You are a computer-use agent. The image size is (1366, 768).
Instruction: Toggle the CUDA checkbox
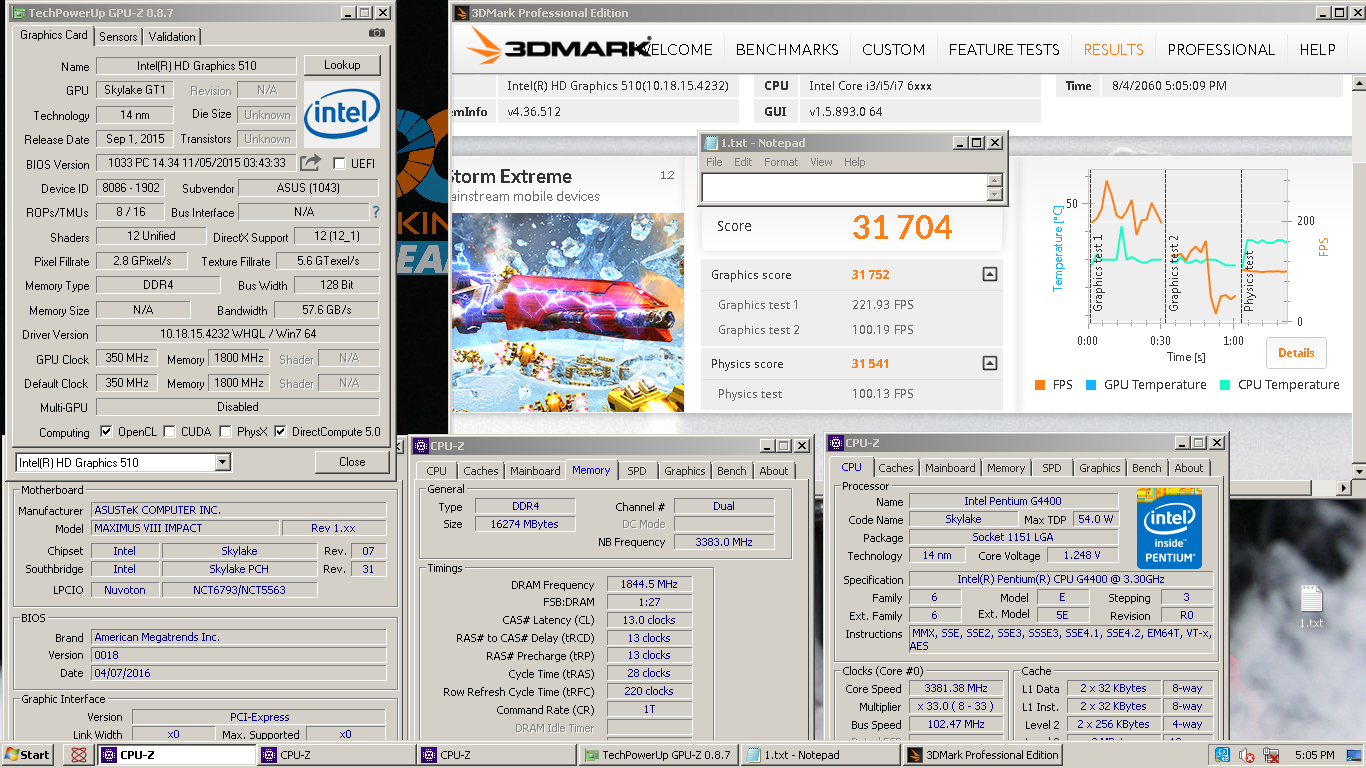click(x=170, y=432)
